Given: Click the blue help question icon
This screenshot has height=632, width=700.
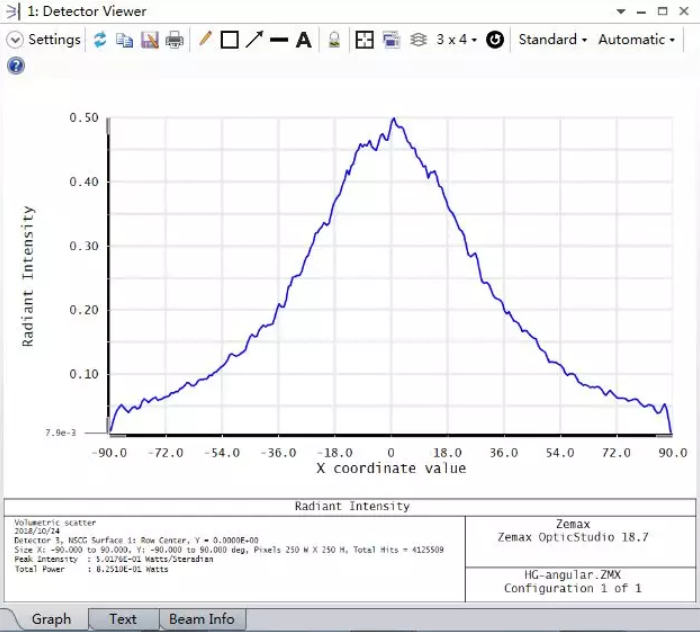Looking at the screenshot, I should (16, 66).
